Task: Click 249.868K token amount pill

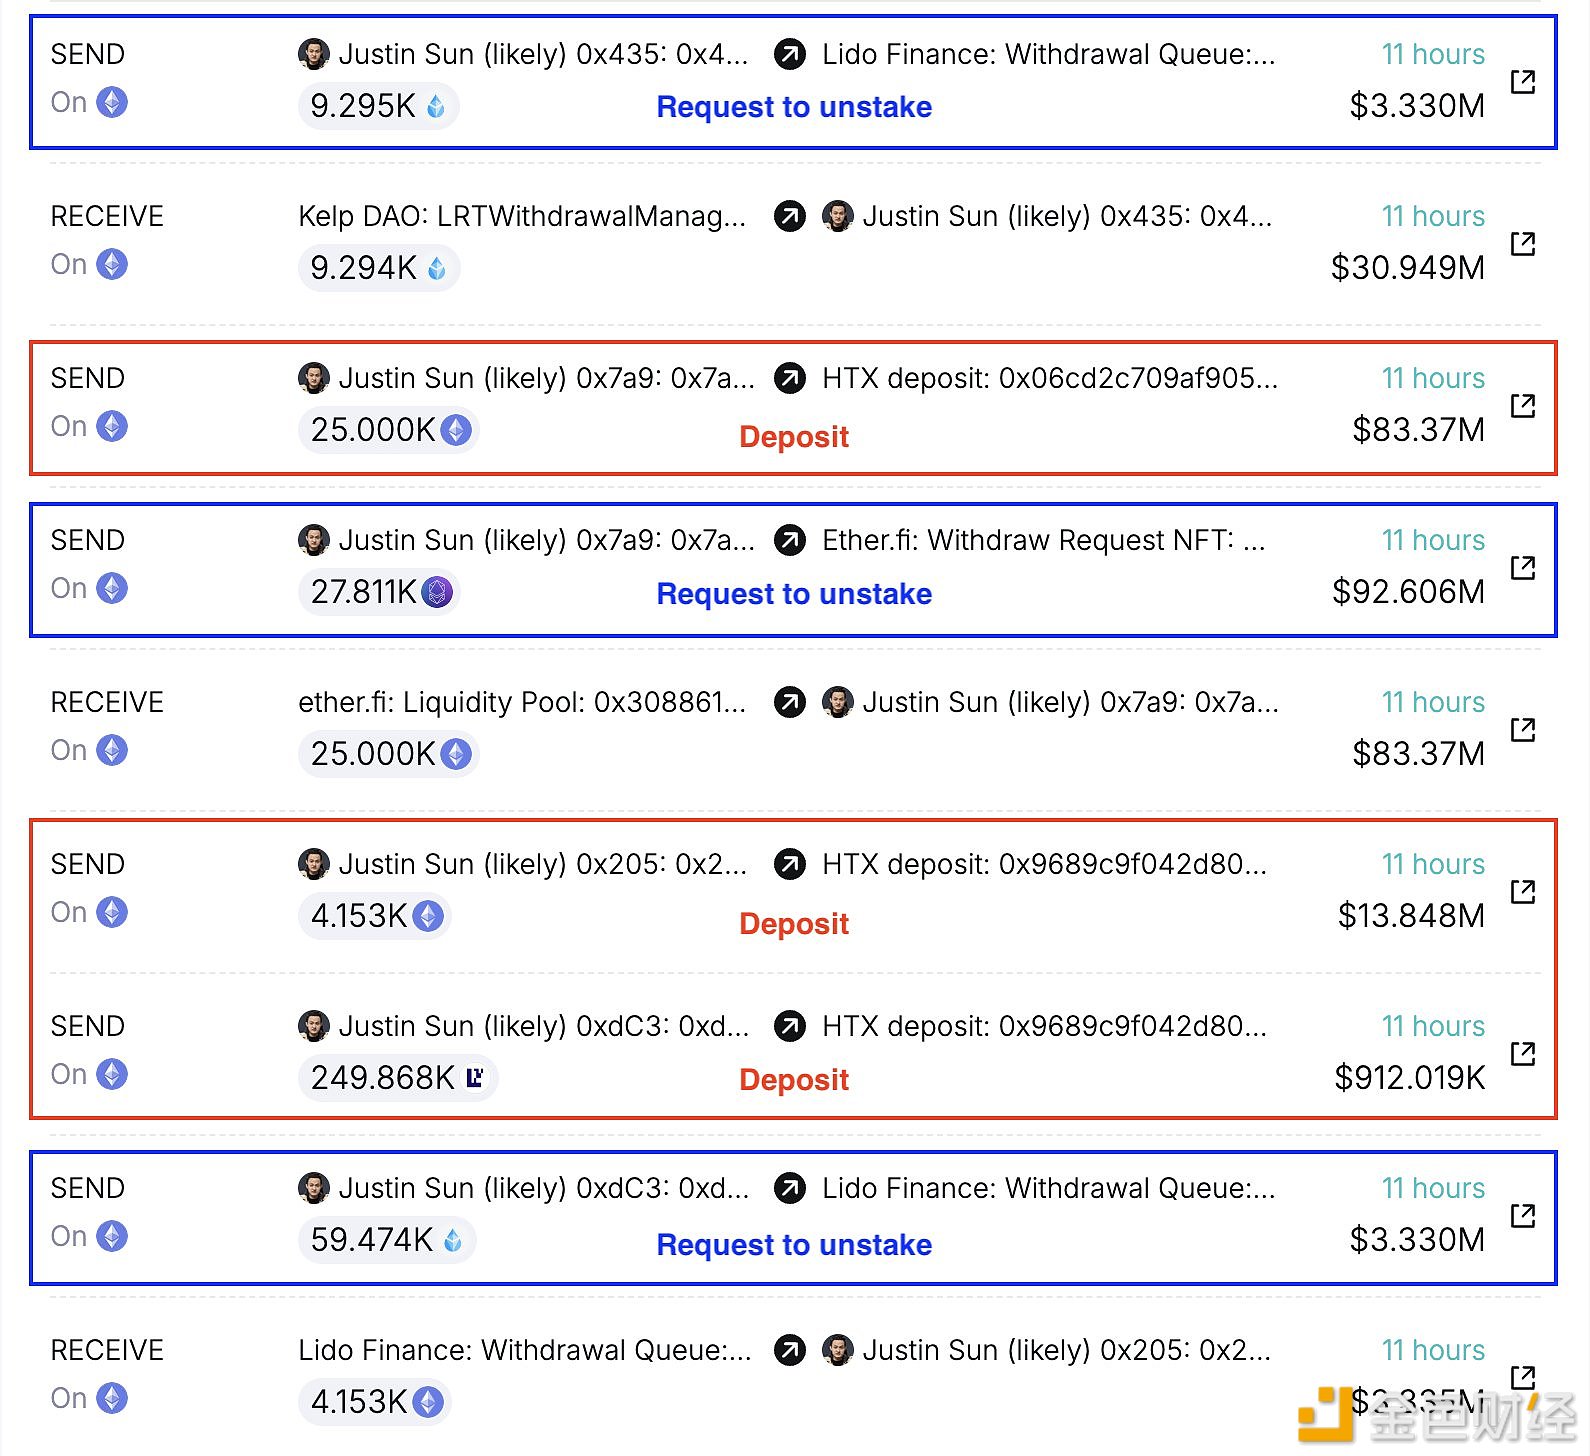Action: (x=398, y=1078)
